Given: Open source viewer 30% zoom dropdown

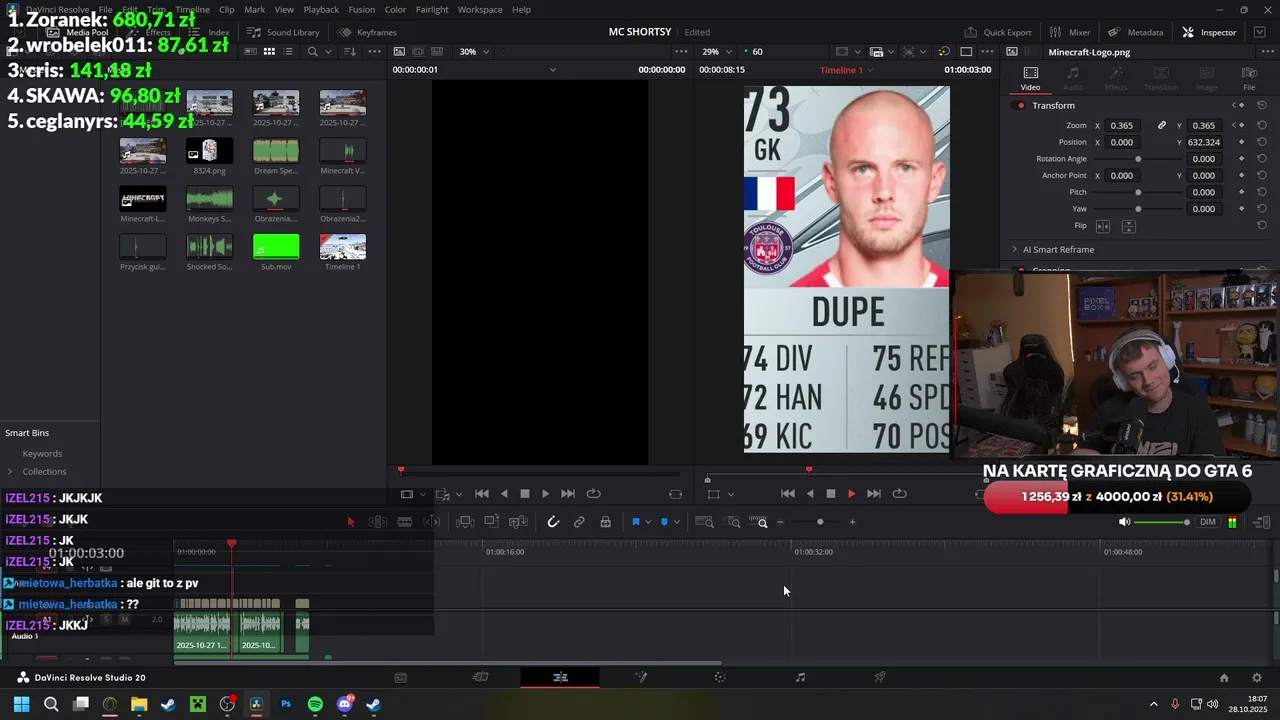Looking at the screenshot, I should pos(474,52).
